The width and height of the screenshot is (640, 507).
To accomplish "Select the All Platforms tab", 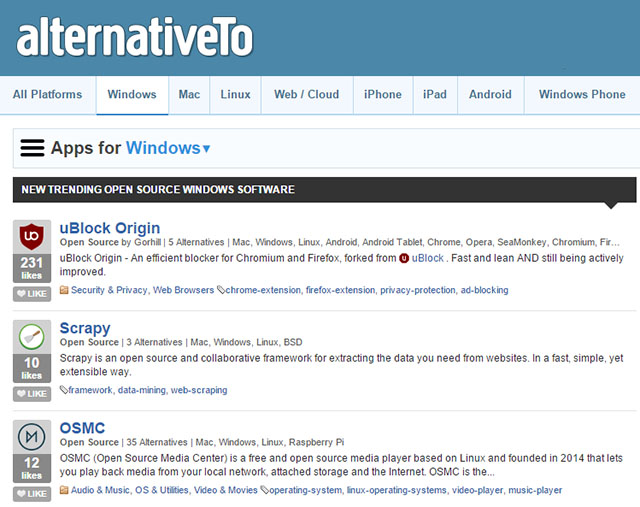I will click(47, 95).
